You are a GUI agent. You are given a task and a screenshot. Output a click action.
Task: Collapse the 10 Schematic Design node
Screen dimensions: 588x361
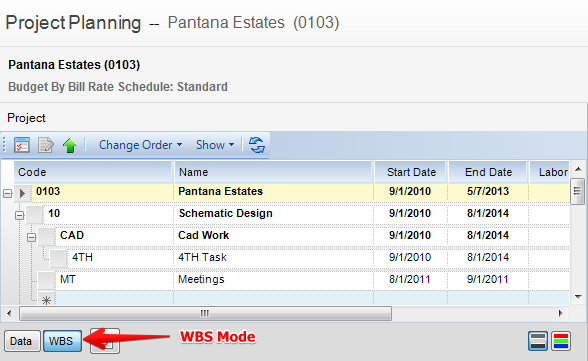(x=20, y=216)
